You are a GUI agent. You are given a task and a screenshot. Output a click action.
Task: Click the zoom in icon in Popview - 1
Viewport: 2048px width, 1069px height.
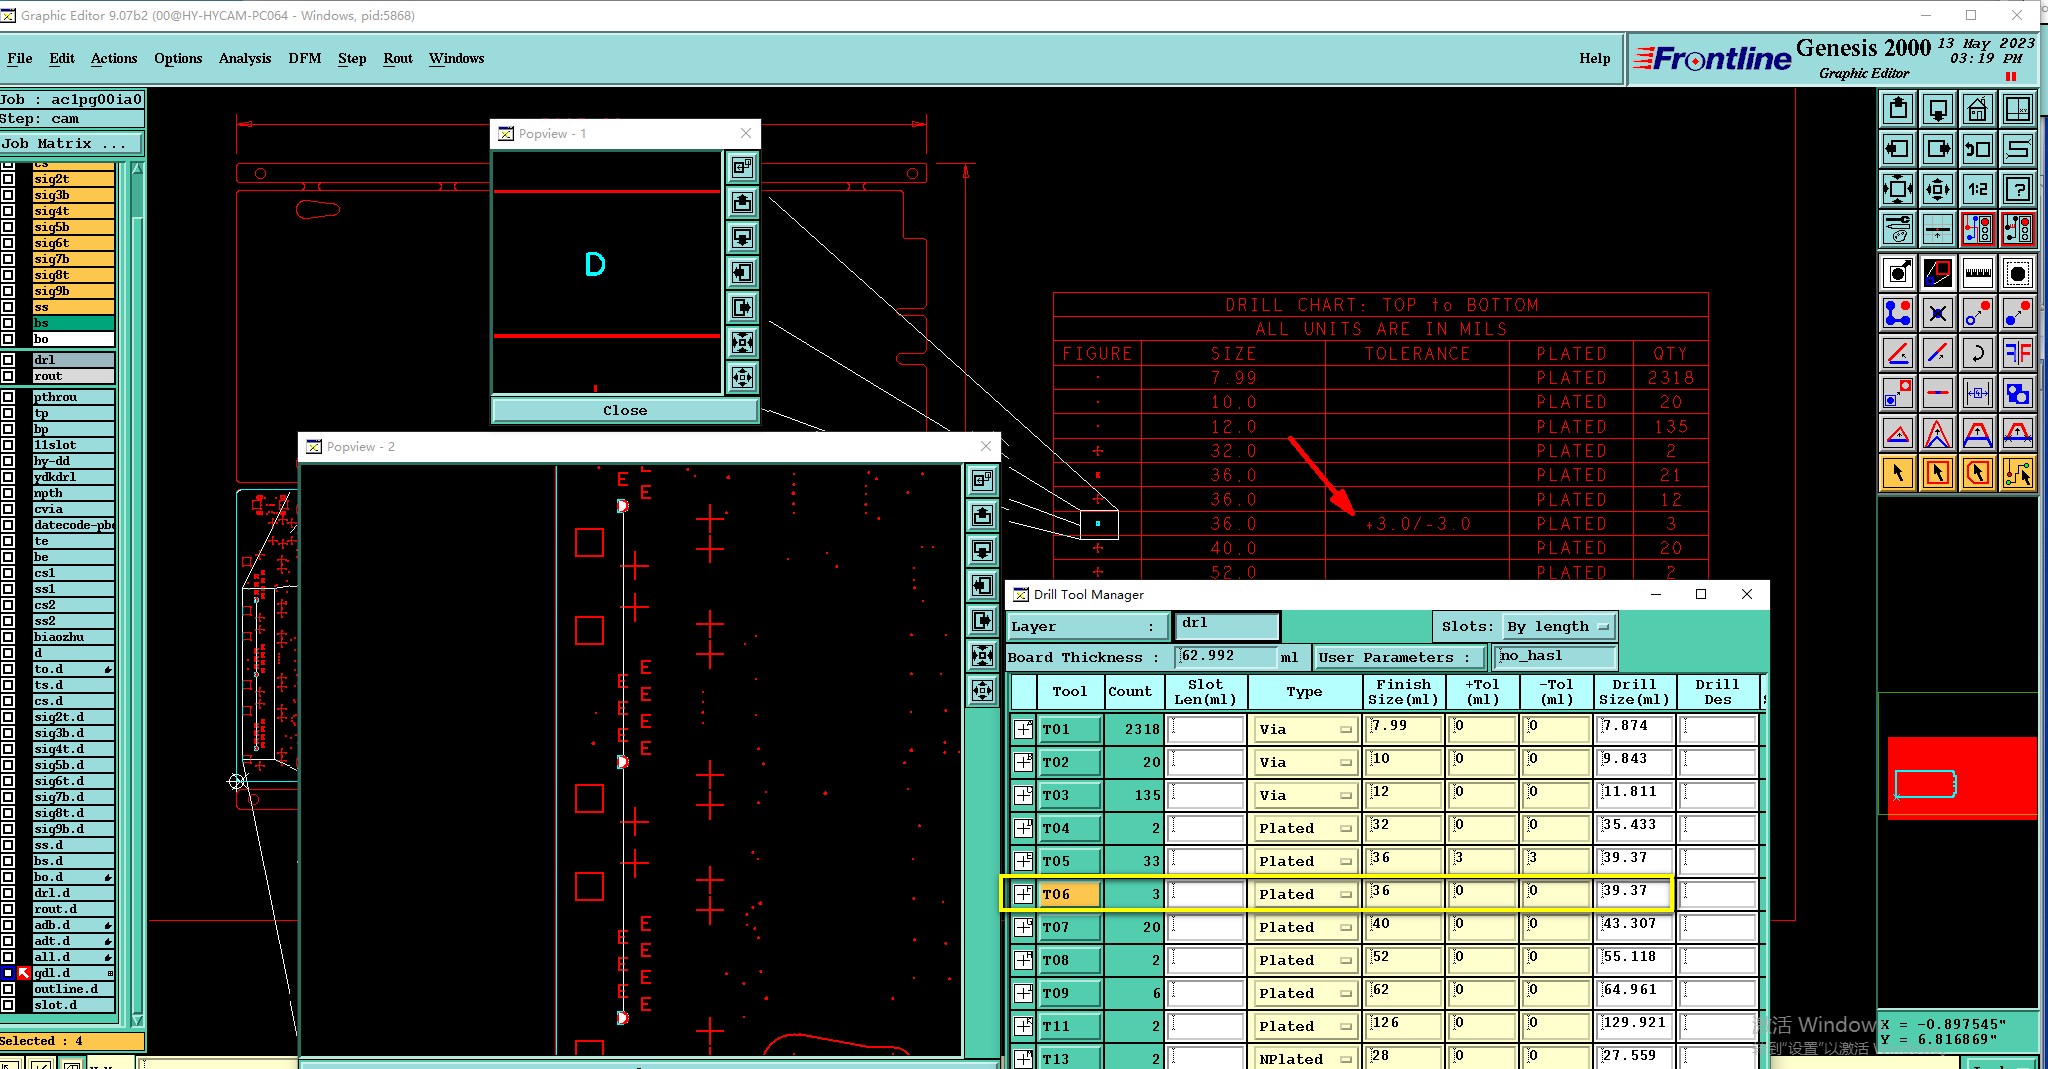coord(742,377)
